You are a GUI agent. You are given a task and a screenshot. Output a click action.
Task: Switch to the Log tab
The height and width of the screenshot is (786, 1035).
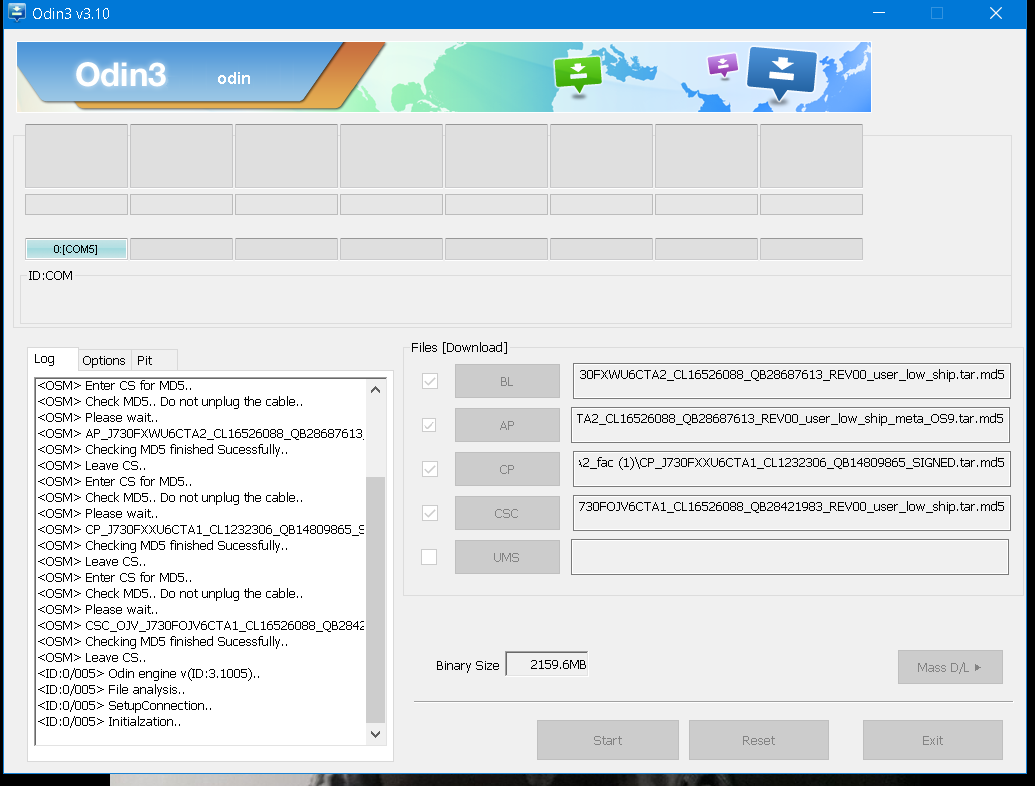pyautogui.click(x=52, y=359)
